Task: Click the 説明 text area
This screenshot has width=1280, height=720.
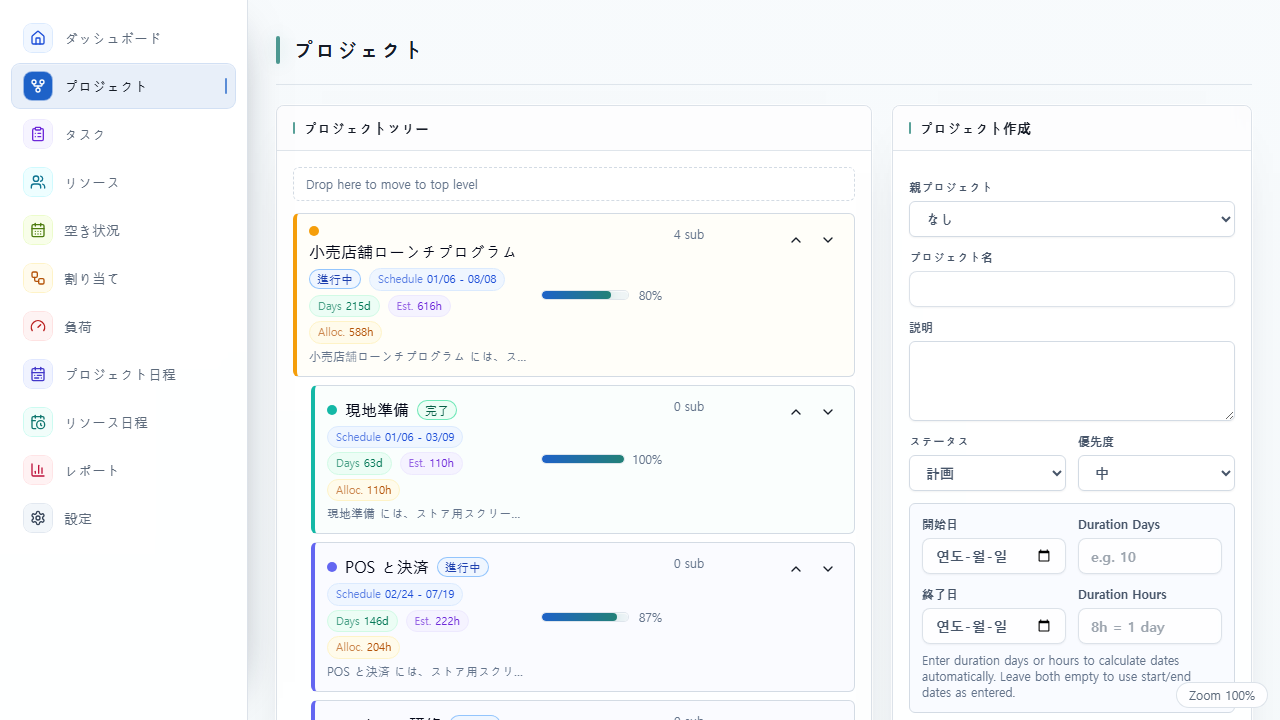Action: click(x=1072, y=381)
